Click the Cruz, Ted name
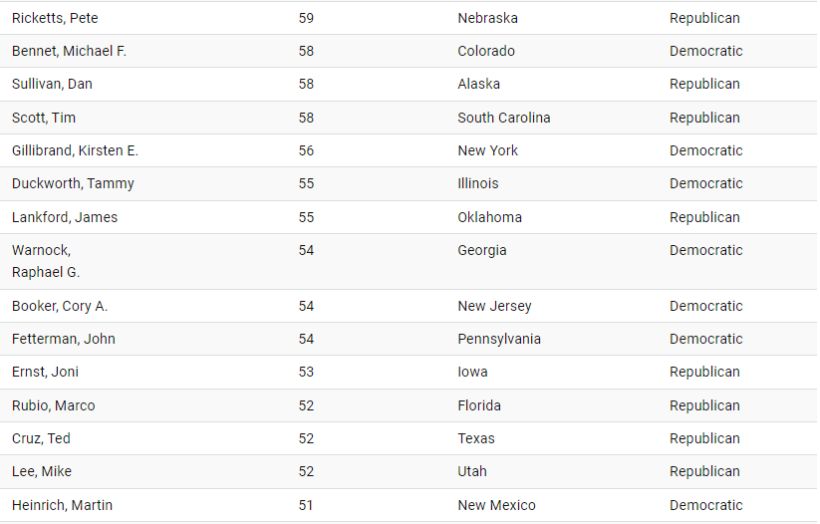The image size is (820, 524). [x=41, y=439]
